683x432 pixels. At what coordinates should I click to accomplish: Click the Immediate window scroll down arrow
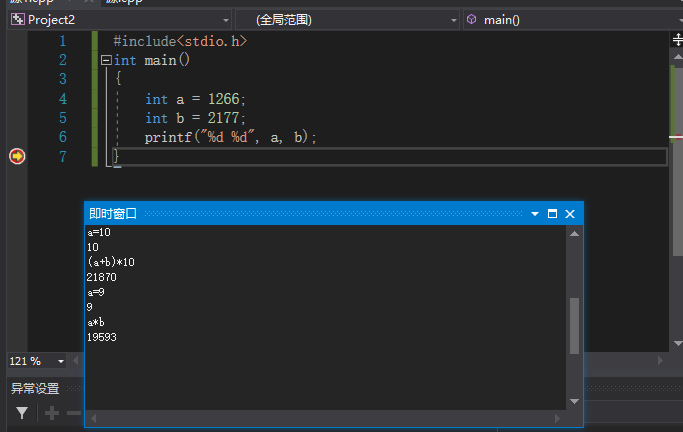click(x=575, y=401)
